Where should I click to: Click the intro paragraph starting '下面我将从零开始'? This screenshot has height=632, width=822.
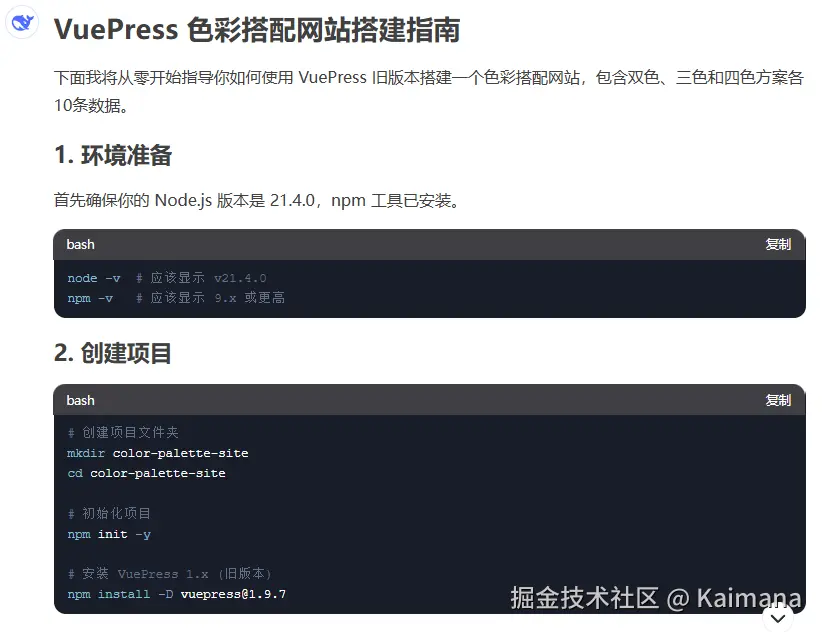pos(429,91)
